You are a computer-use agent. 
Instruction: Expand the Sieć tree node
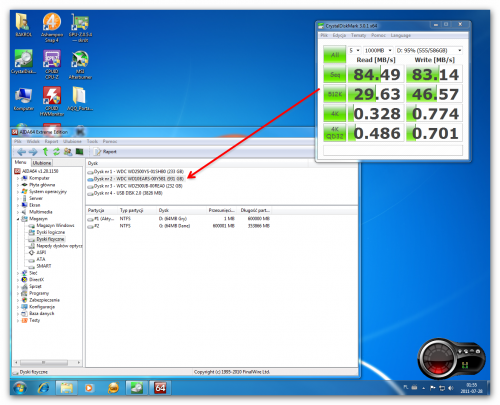(x=18, y=273)
